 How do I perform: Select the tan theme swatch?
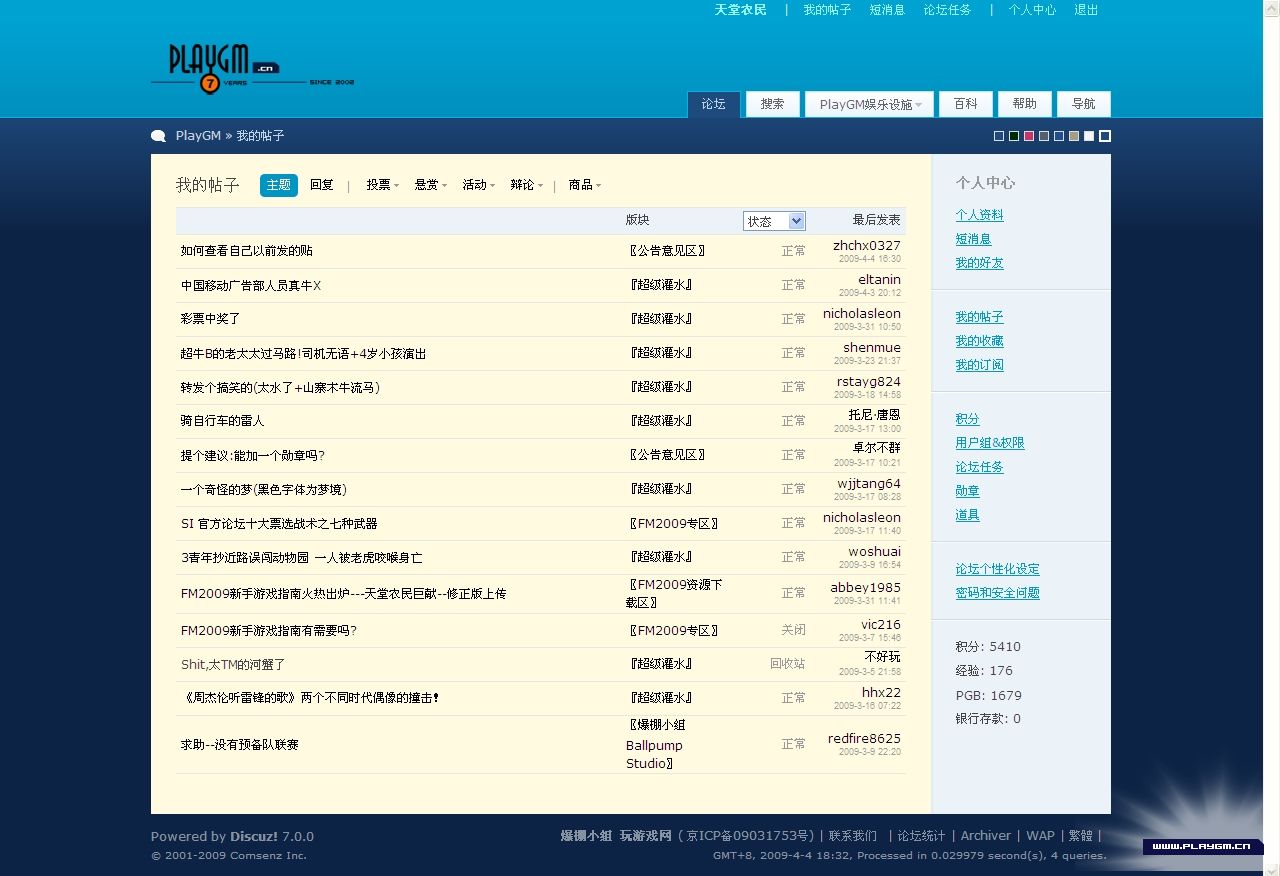click(1074, 136)
